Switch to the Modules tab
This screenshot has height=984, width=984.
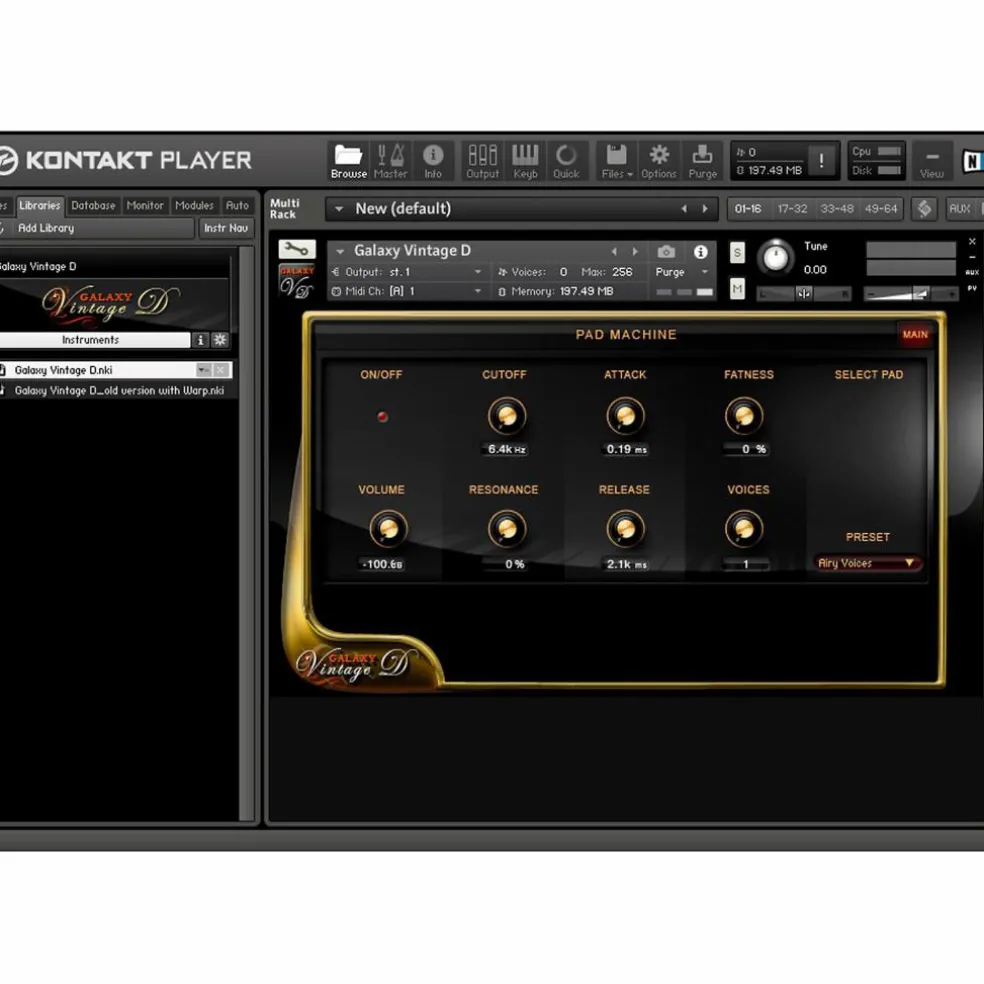click(194, 205)
